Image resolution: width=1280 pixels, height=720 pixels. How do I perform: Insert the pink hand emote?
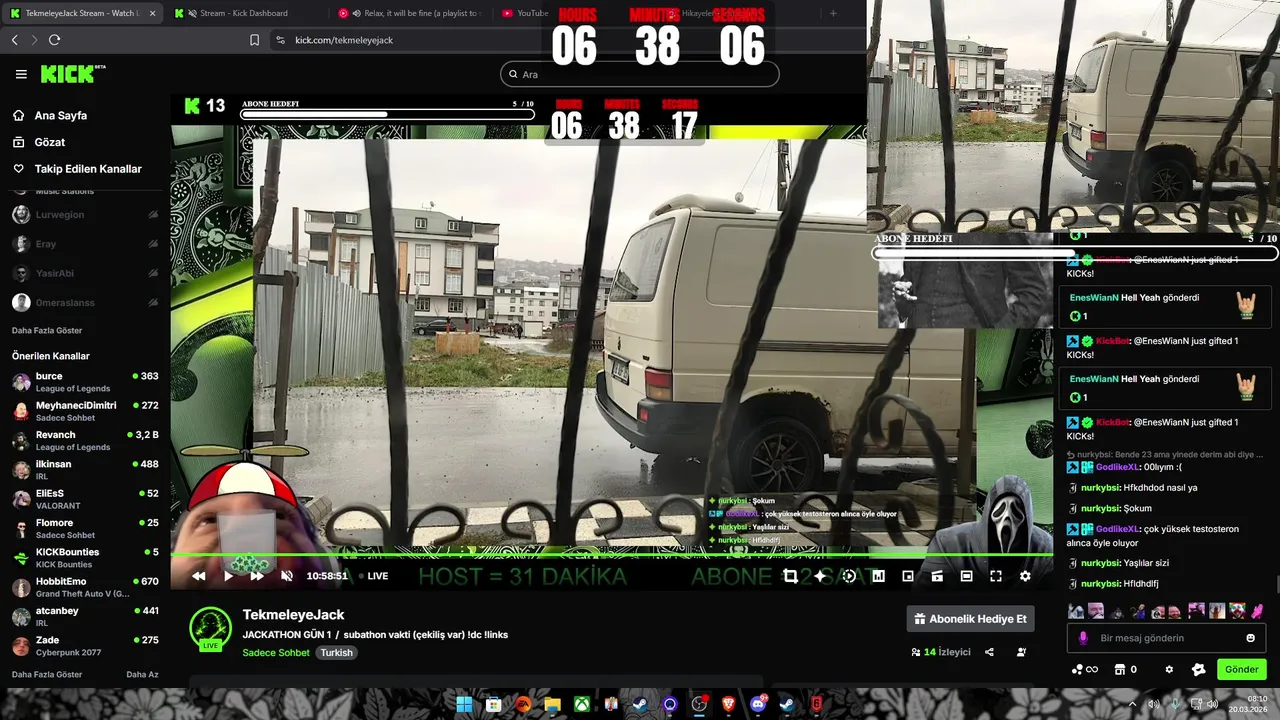coord(1258,611)
